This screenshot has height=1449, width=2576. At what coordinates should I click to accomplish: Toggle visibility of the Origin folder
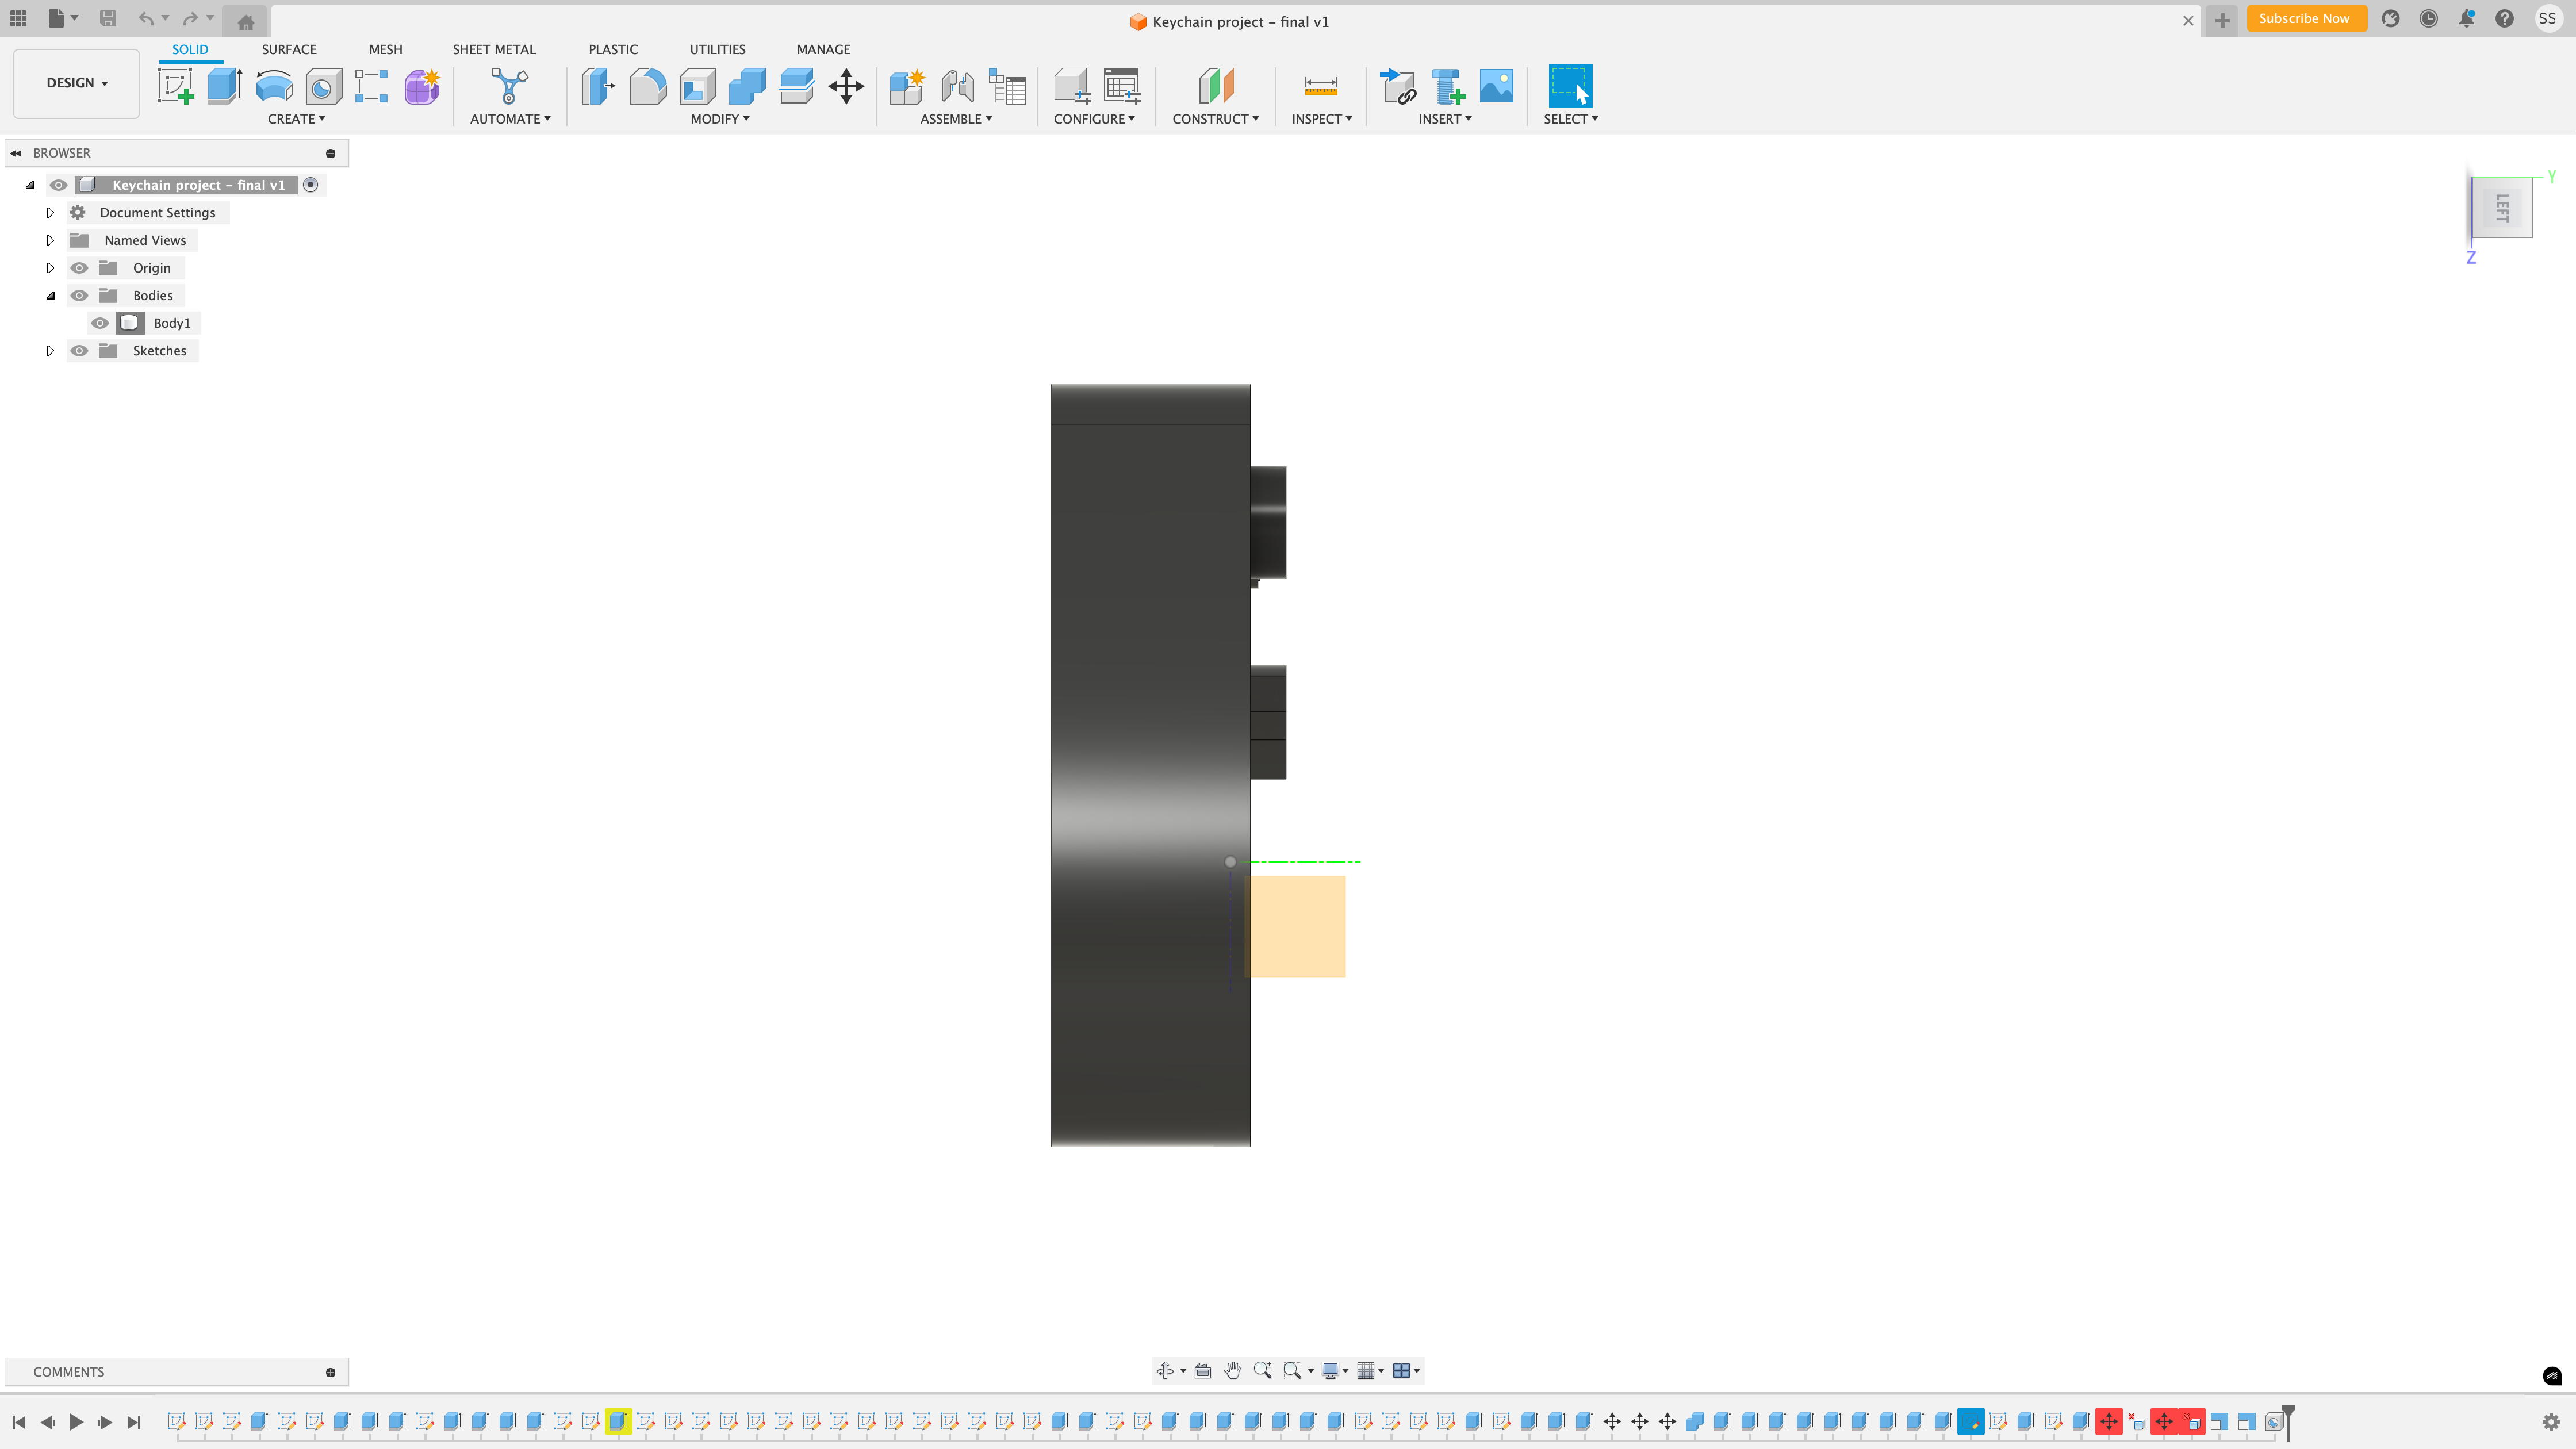(x=79, y=268)
